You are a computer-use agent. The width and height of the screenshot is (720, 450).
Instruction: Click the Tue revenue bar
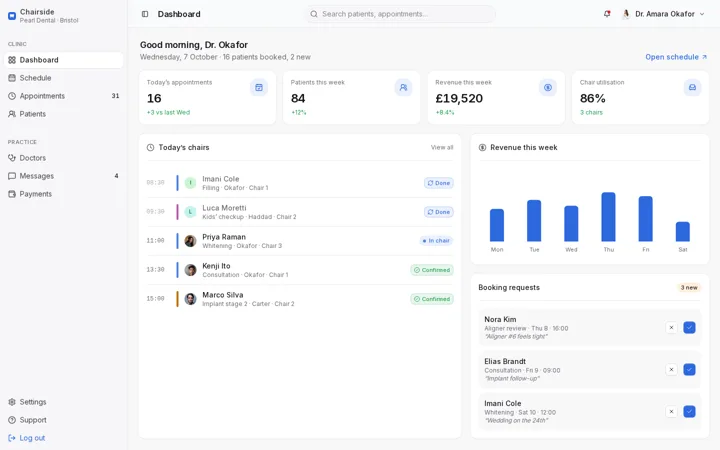pos(534,221)
